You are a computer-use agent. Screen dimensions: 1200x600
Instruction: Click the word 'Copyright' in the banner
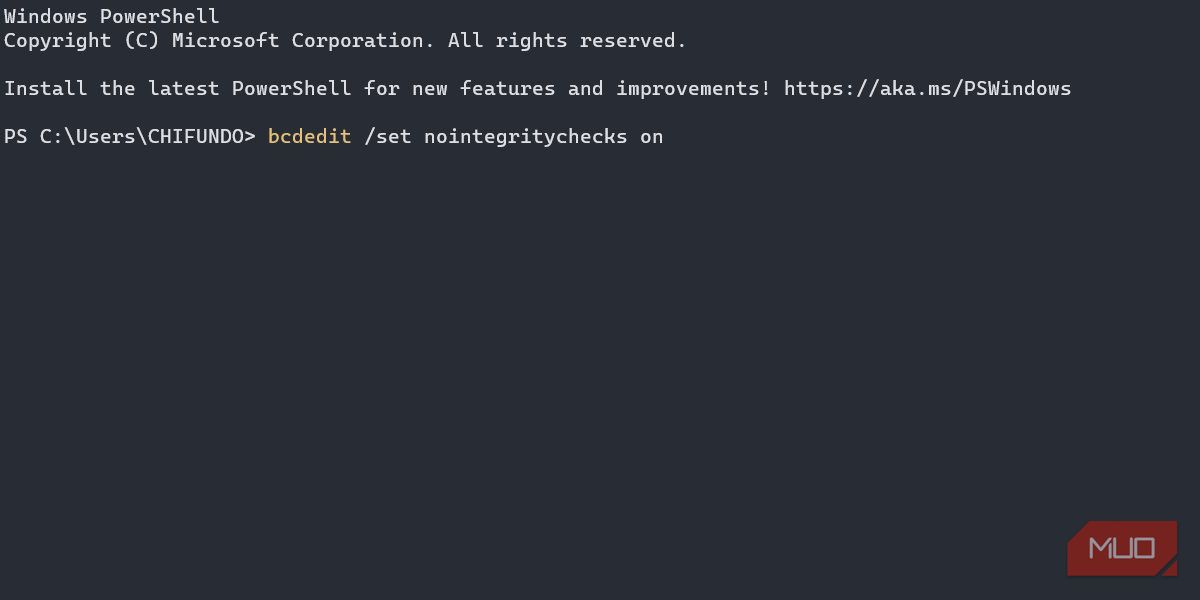point(58,41)
